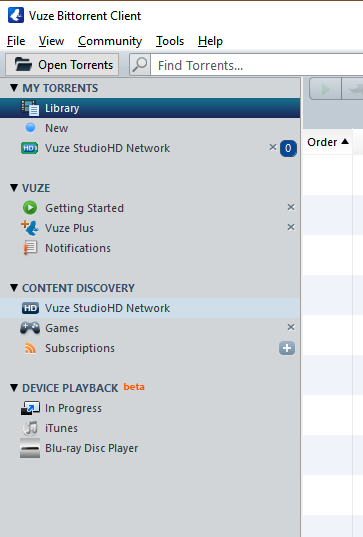This screenshot has width=363, height=537.
Task: Click the Find Torrents search field
Action: coord(257,65)
